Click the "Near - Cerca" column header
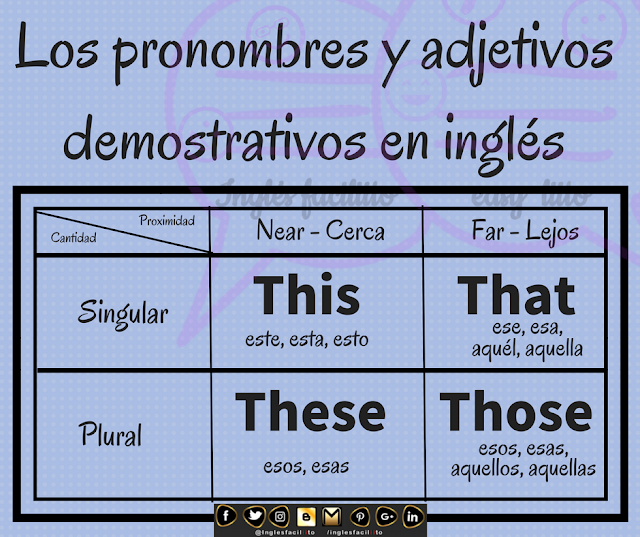 (320, 231)
